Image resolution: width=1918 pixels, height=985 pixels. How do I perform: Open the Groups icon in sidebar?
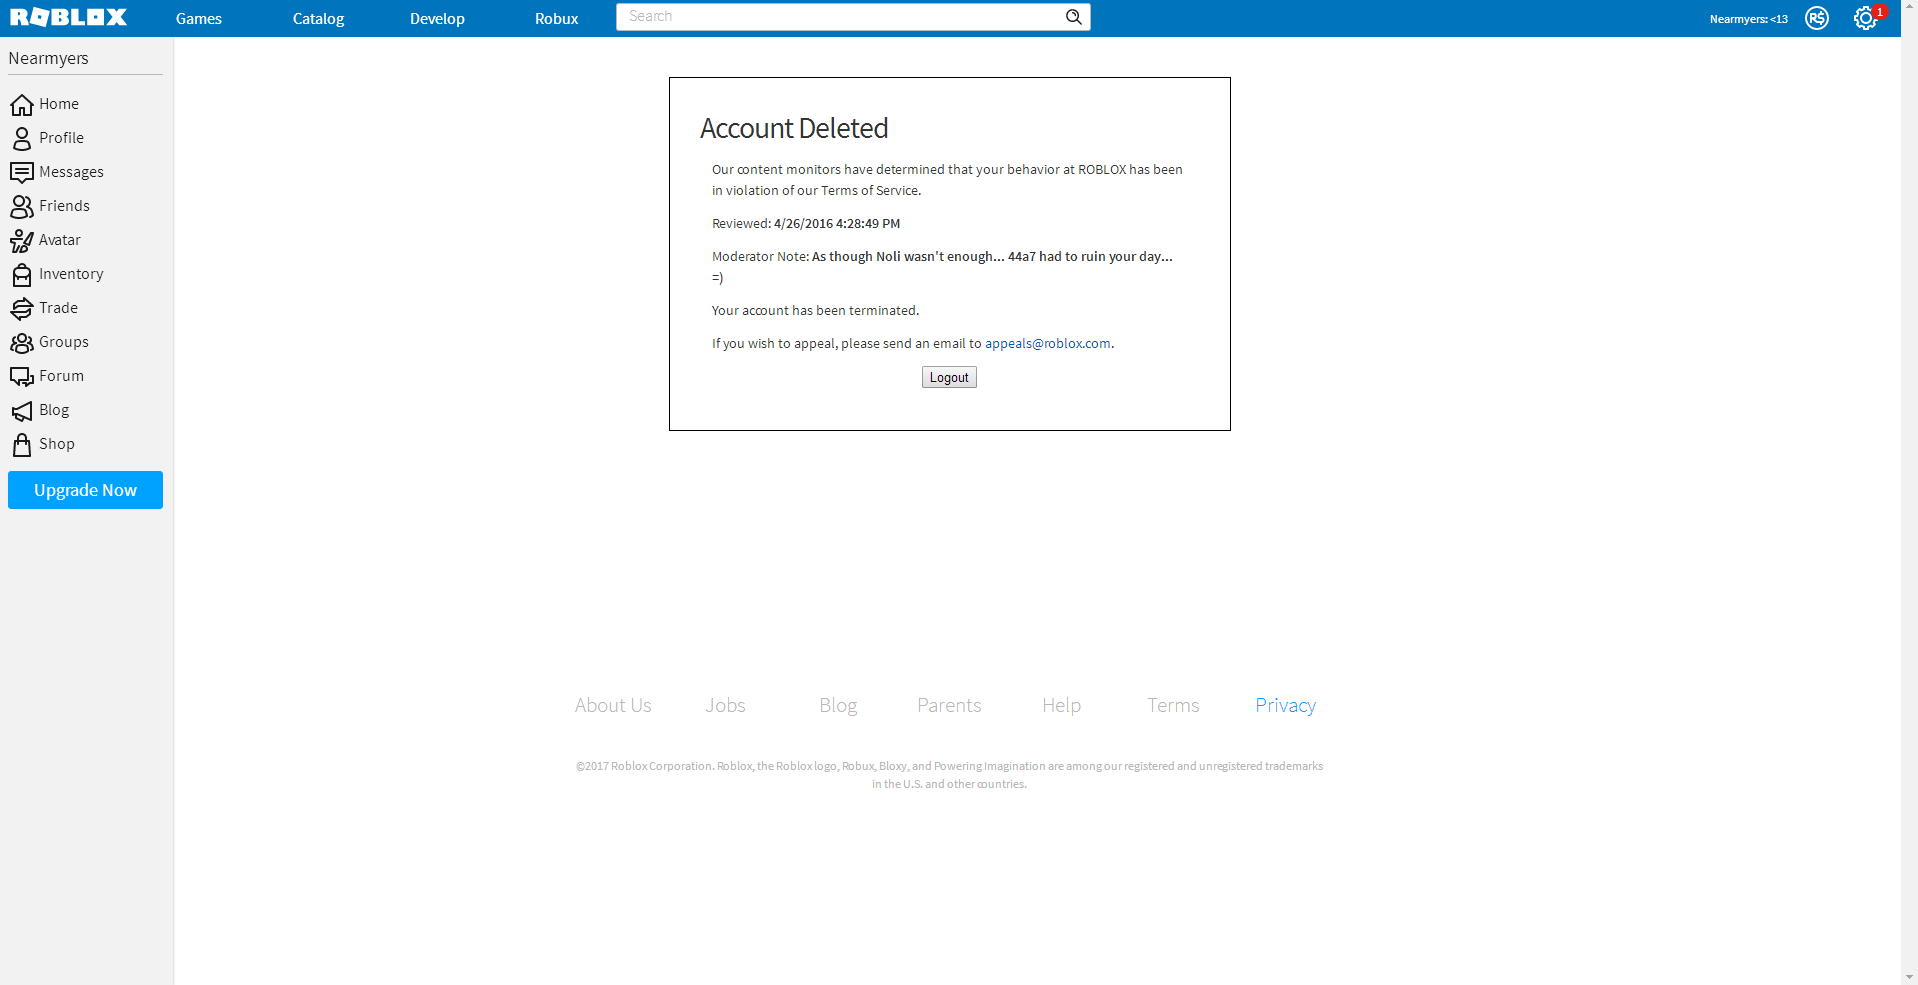coord(21,343)
